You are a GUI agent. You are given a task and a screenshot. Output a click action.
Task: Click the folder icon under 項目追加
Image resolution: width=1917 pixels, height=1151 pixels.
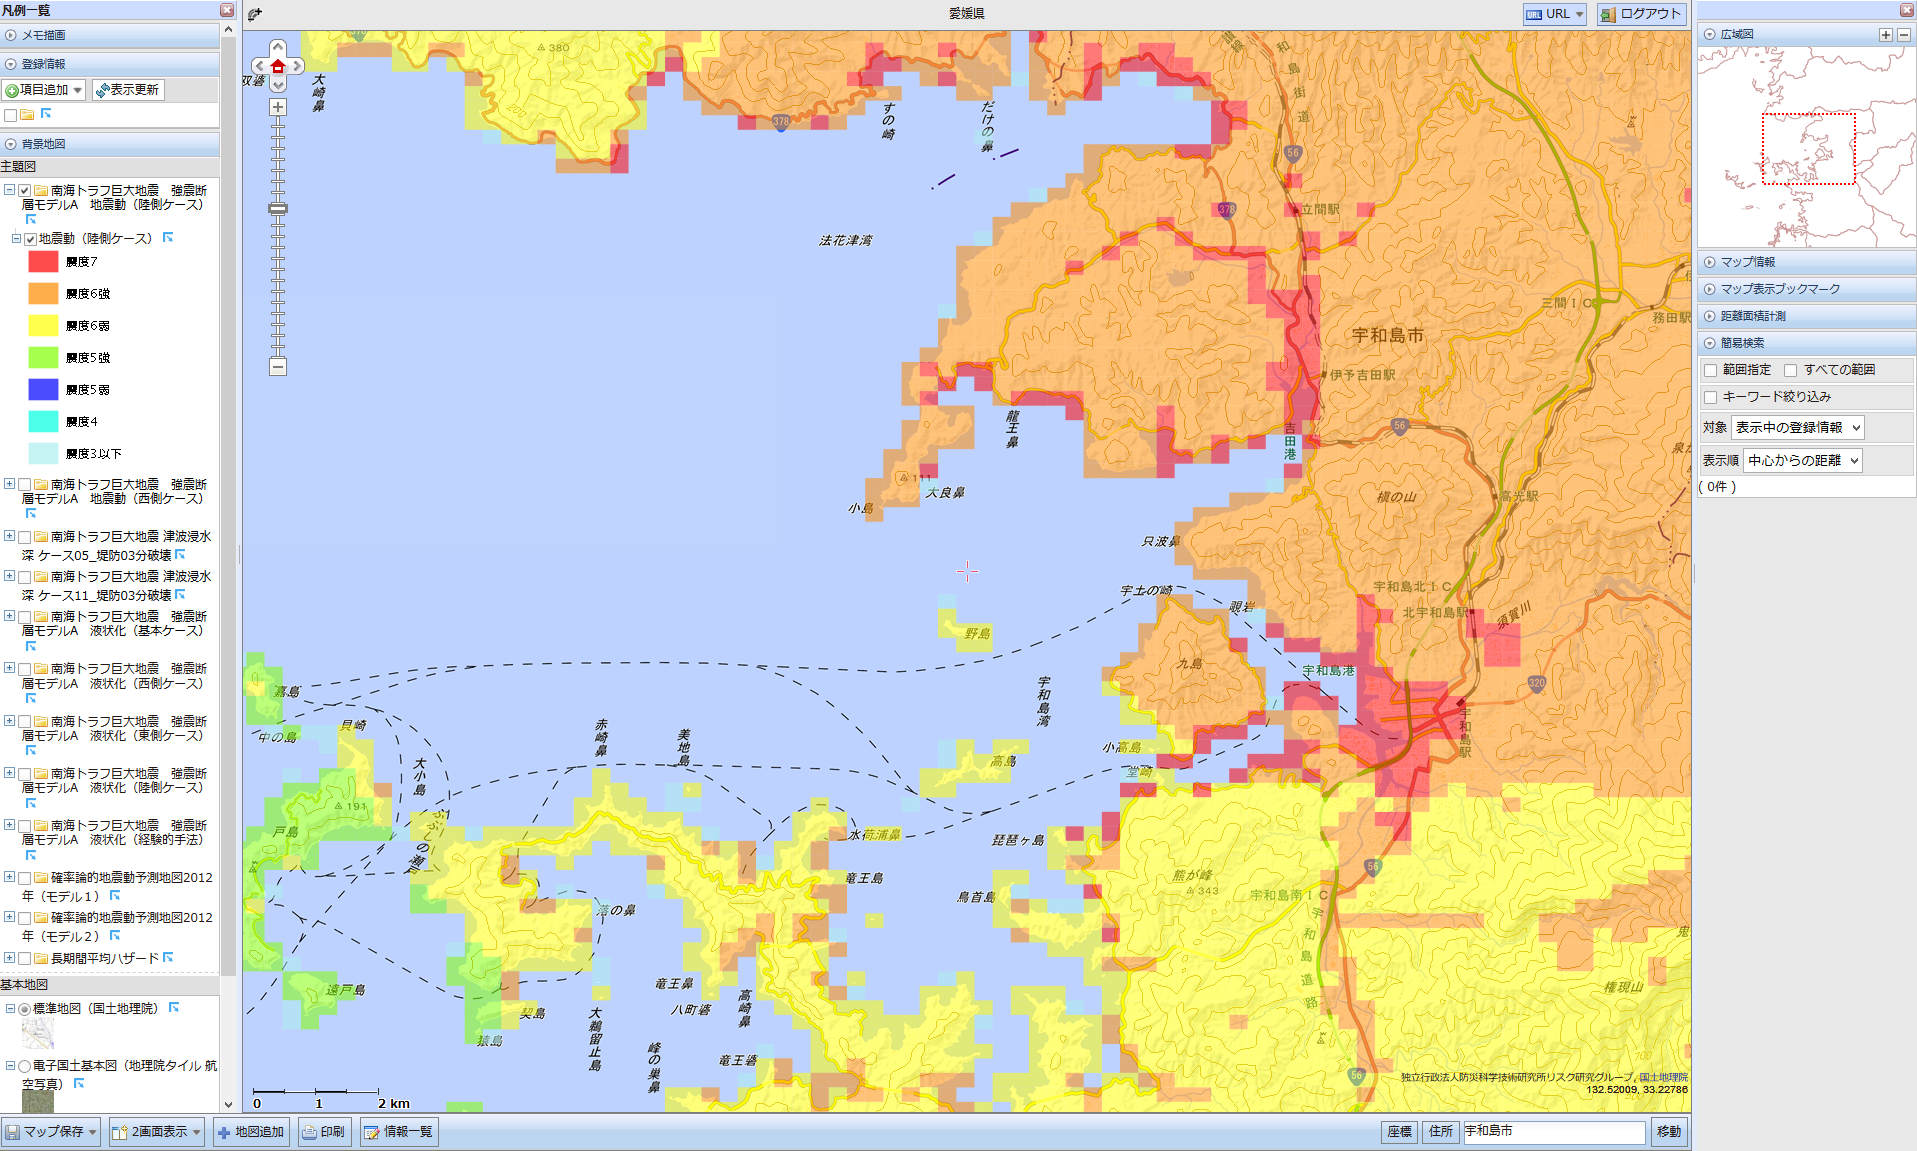point(27,115)
